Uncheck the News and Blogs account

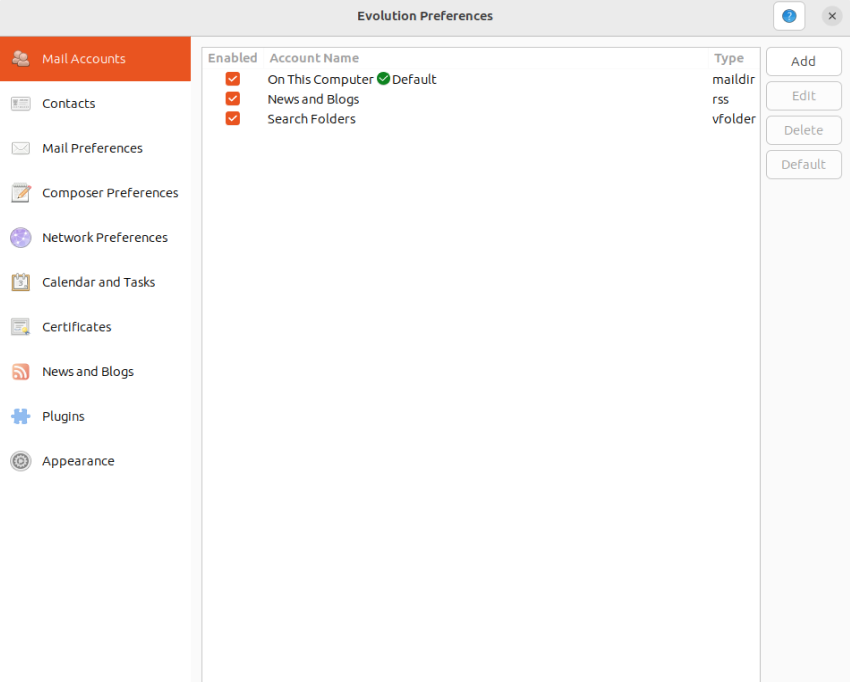(233, 99)
